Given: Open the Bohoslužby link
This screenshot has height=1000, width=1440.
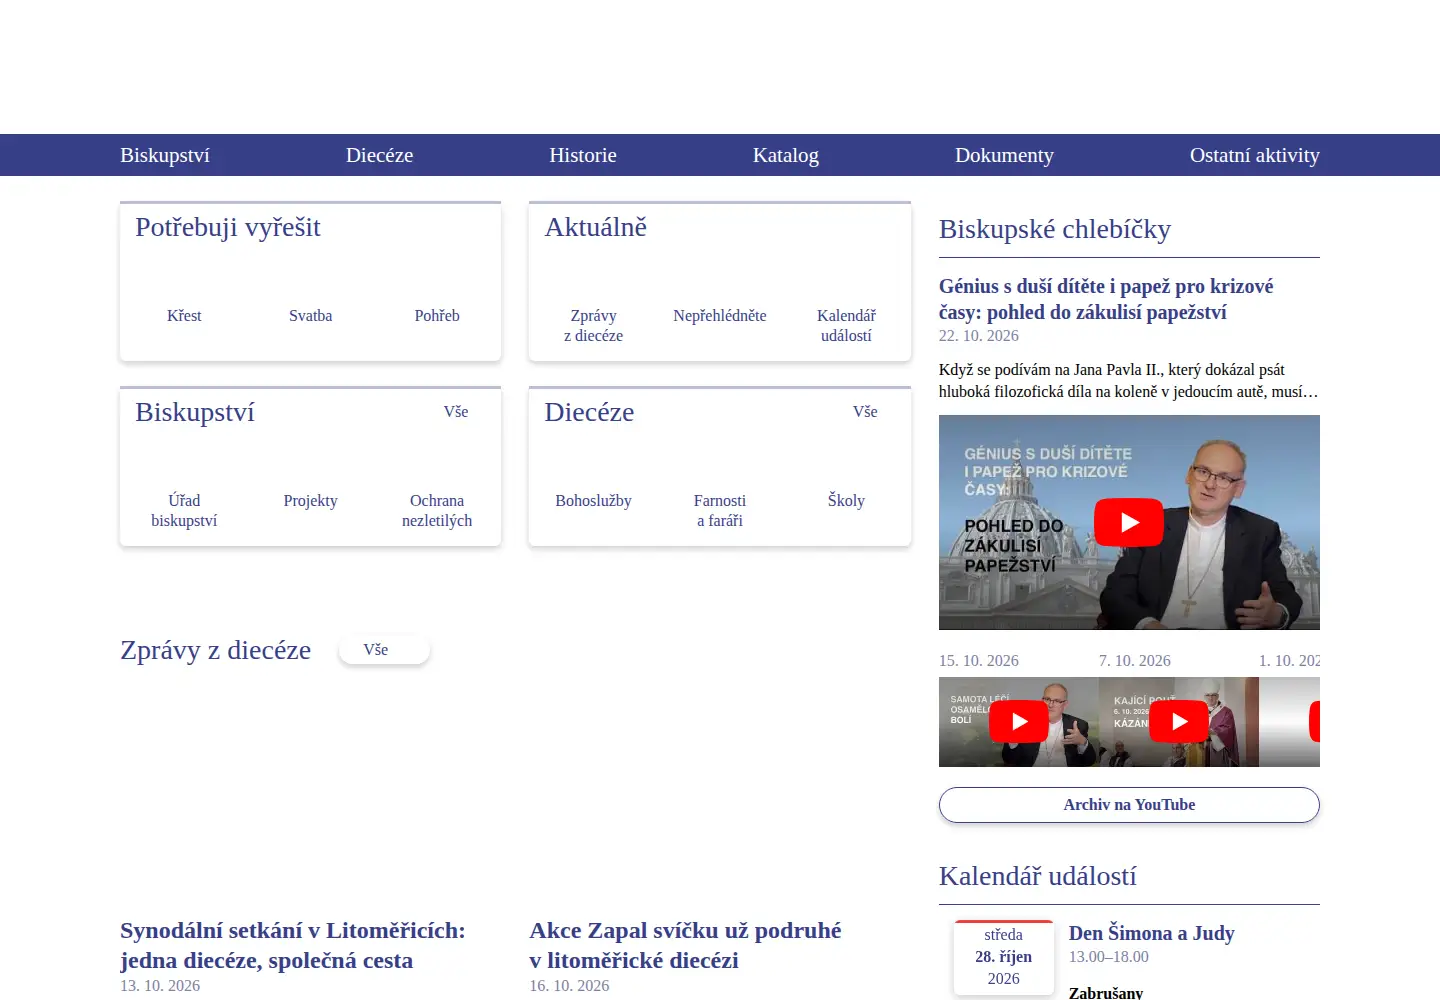Looking at the screenshot, I should point(593,500).
